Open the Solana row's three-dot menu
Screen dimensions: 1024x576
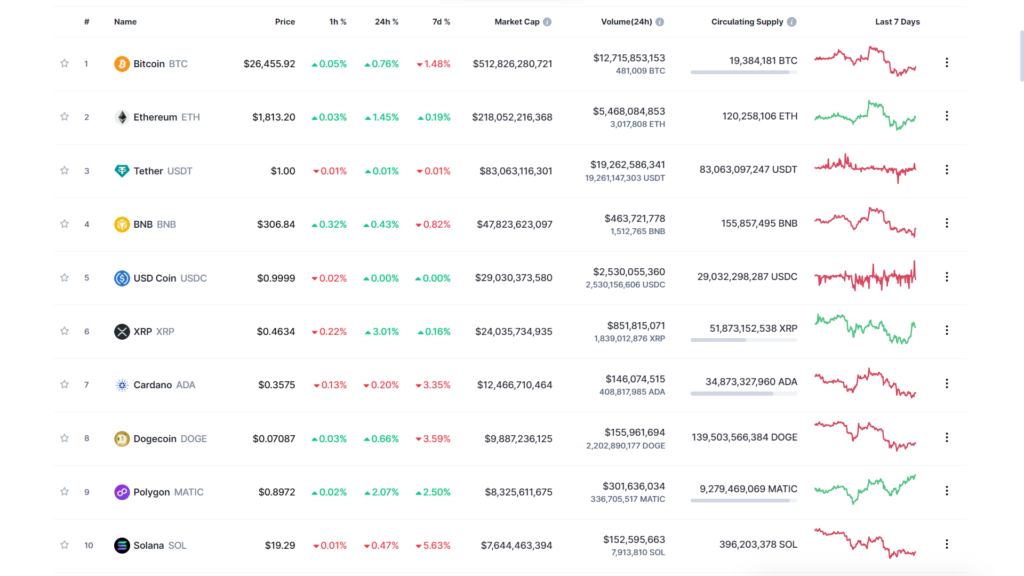pos(946,544)
